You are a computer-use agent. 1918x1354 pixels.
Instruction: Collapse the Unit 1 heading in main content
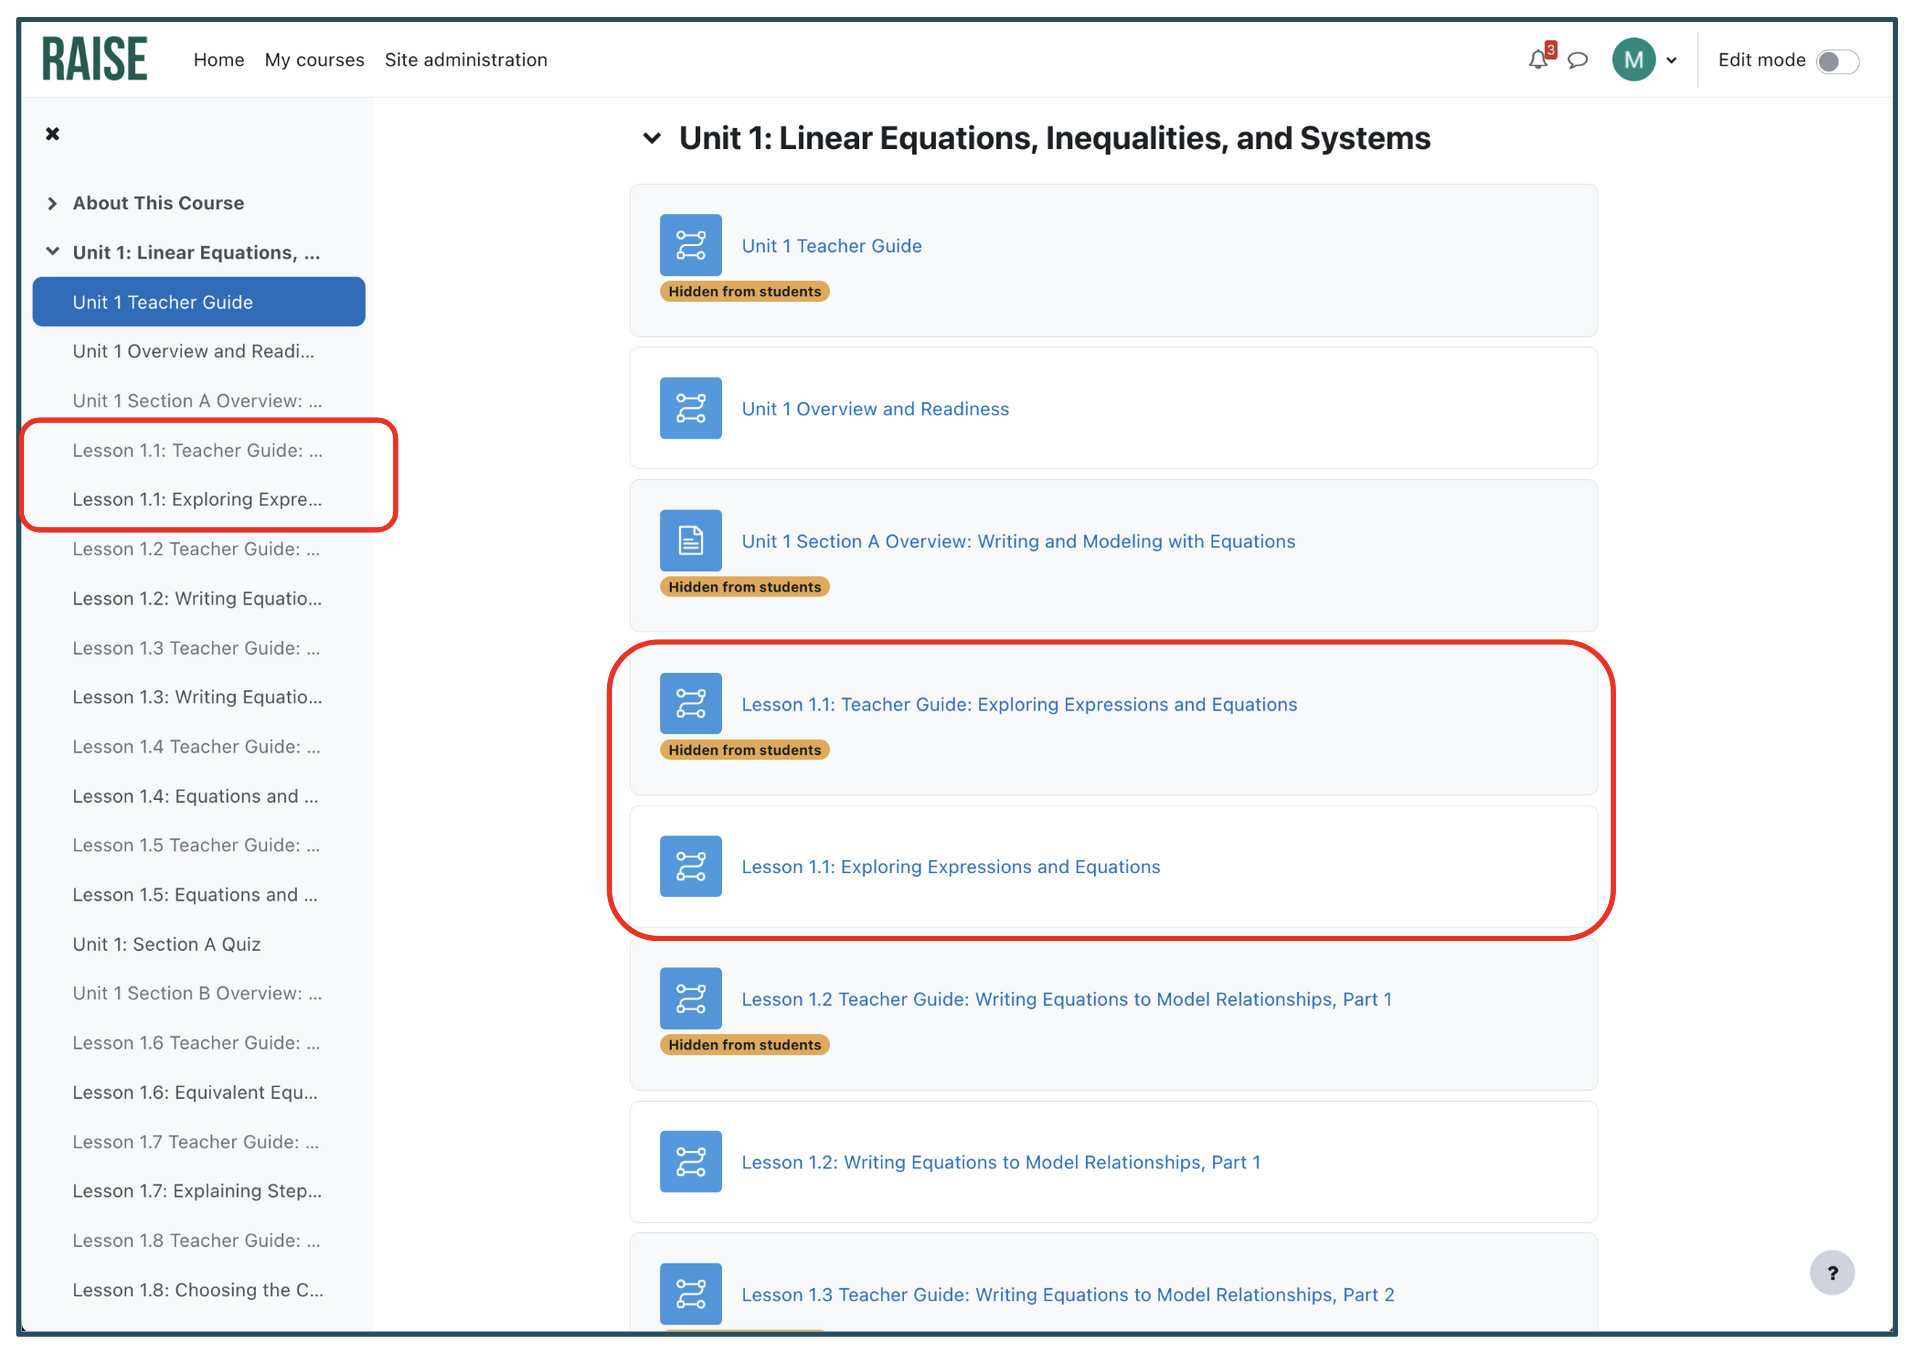[652, 138]
